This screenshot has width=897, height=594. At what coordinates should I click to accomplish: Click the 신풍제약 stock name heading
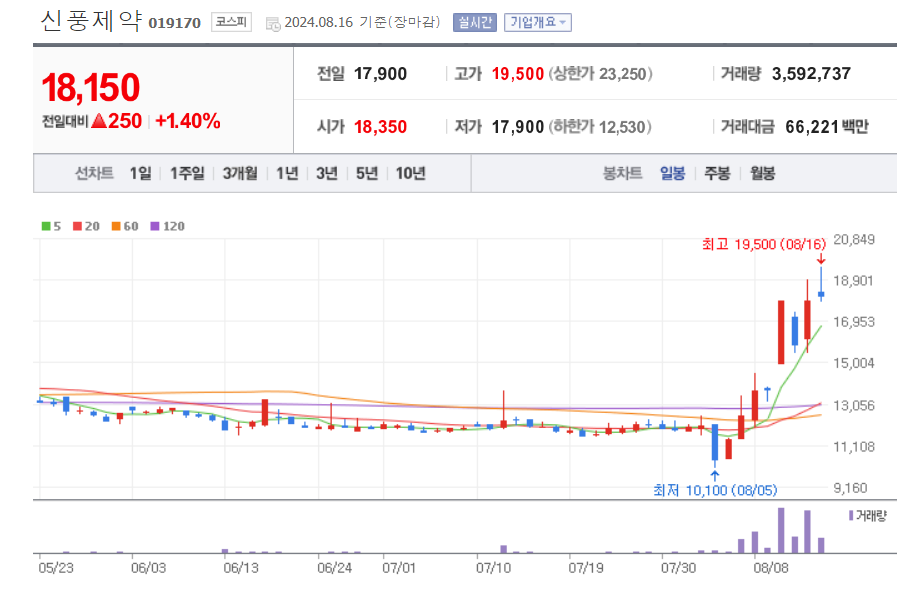point(91,21)
